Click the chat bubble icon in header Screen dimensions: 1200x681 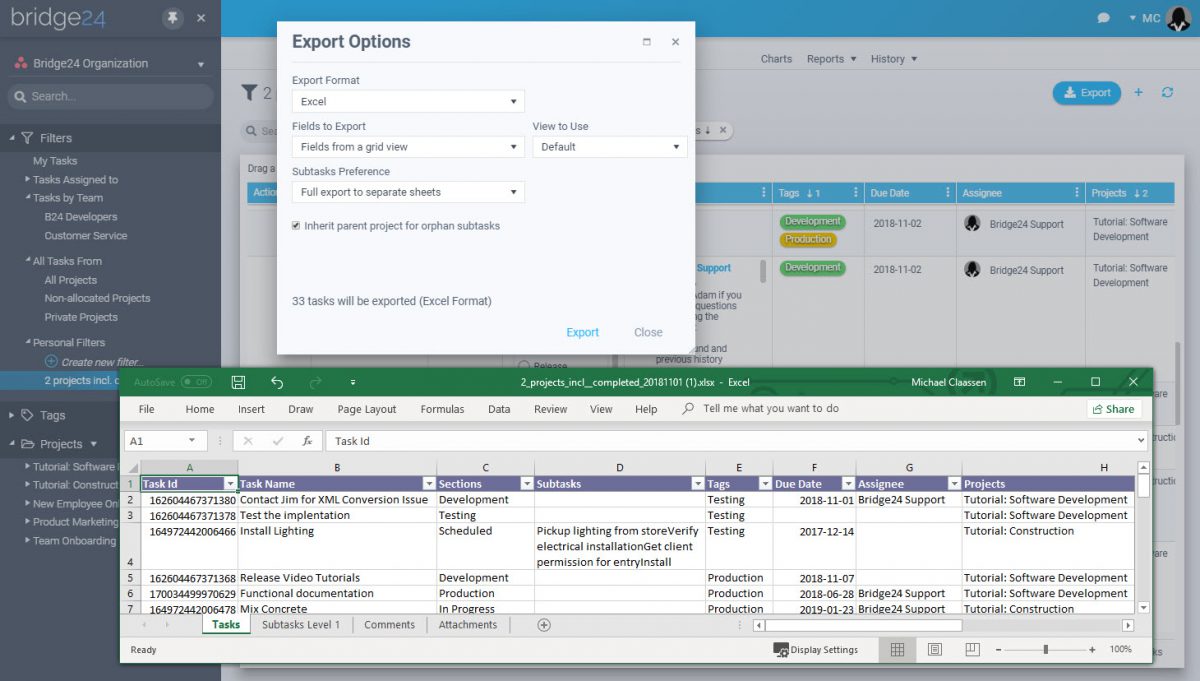click(x=1104, y=18)
